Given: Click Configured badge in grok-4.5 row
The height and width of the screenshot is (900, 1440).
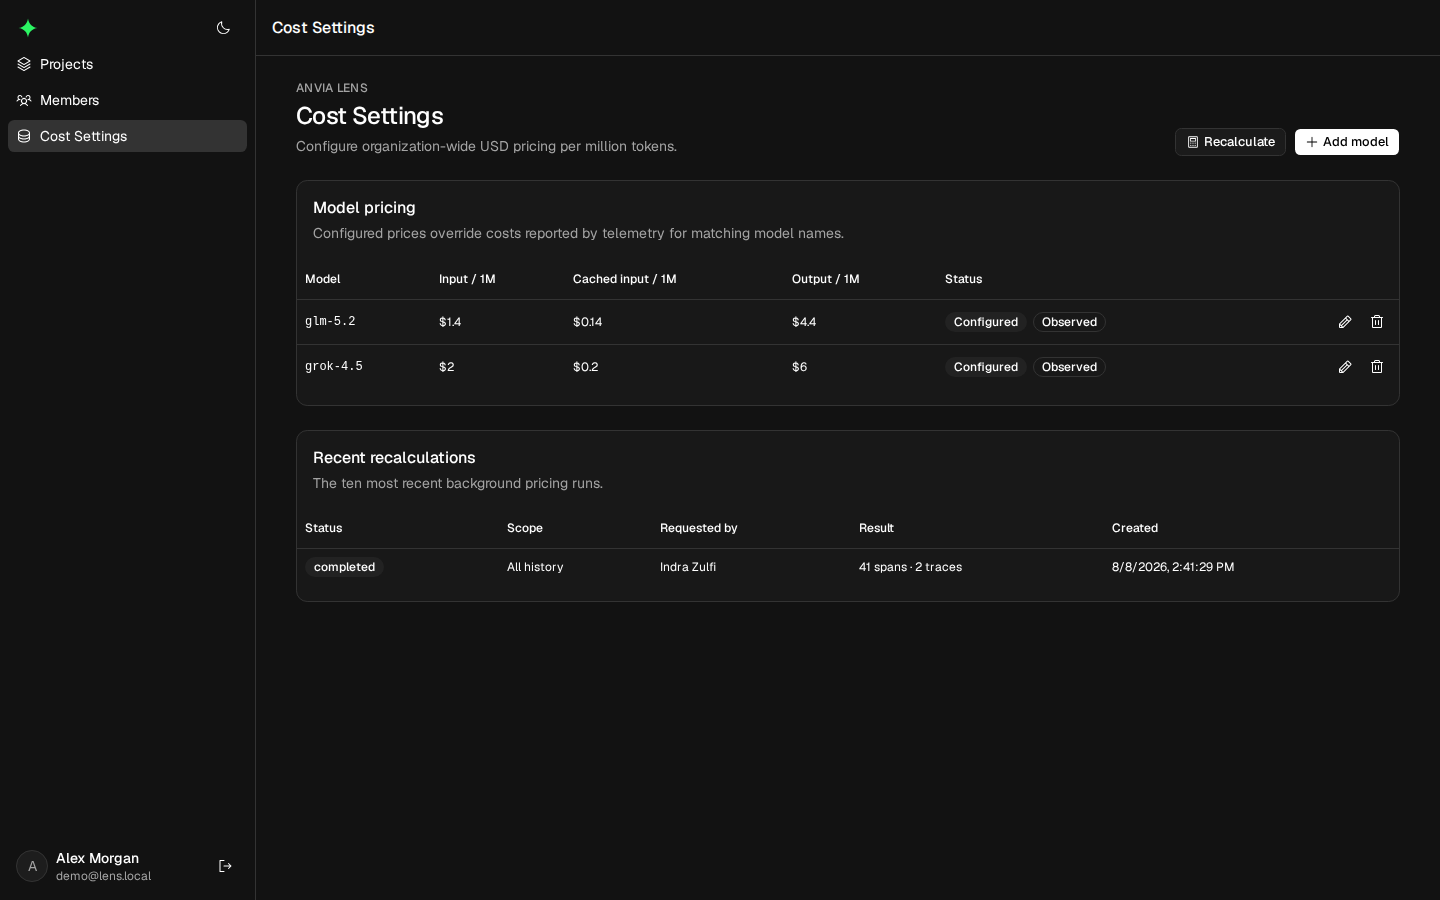Looking at the screenshot, I should (x=985, y=367).
